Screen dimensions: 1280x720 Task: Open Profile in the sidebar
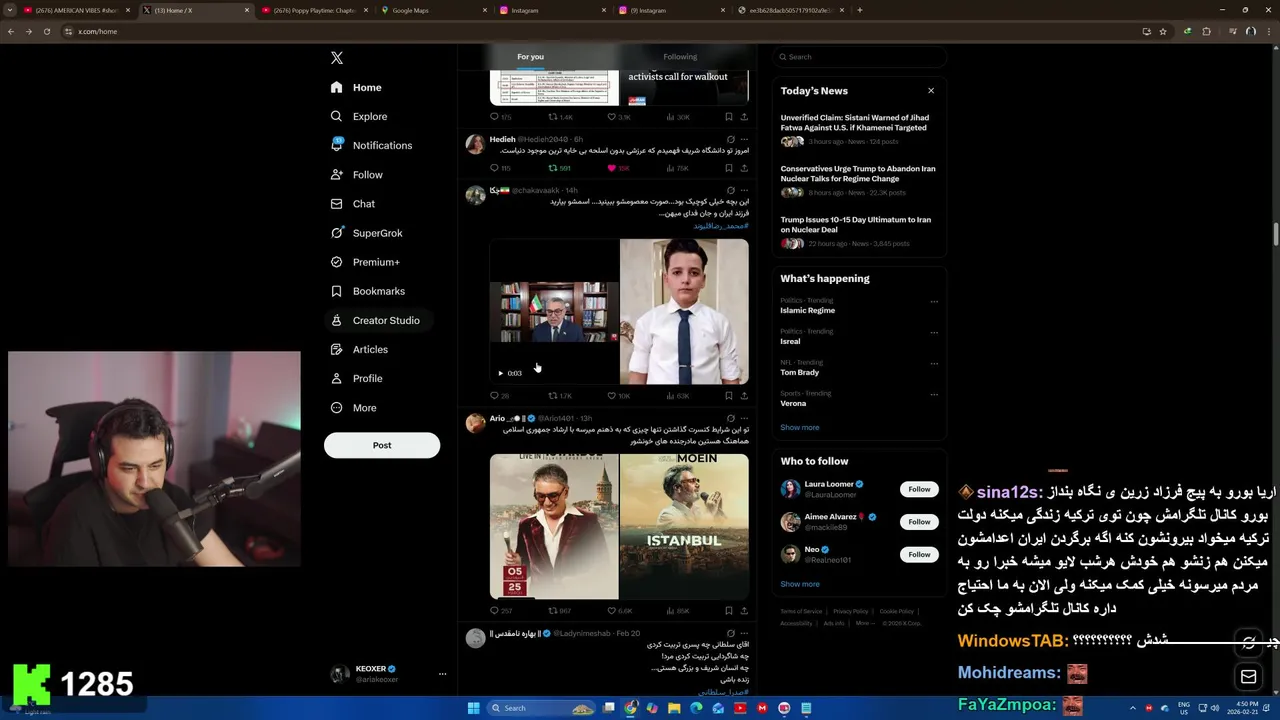pyautogui.click(x=356, y=378)
